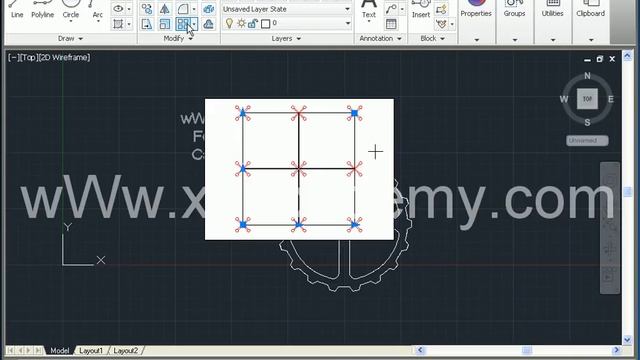Screen dimensions: 640x360
Task: Click the vertical scrollbar up arrow
Action: click(627, 56)
